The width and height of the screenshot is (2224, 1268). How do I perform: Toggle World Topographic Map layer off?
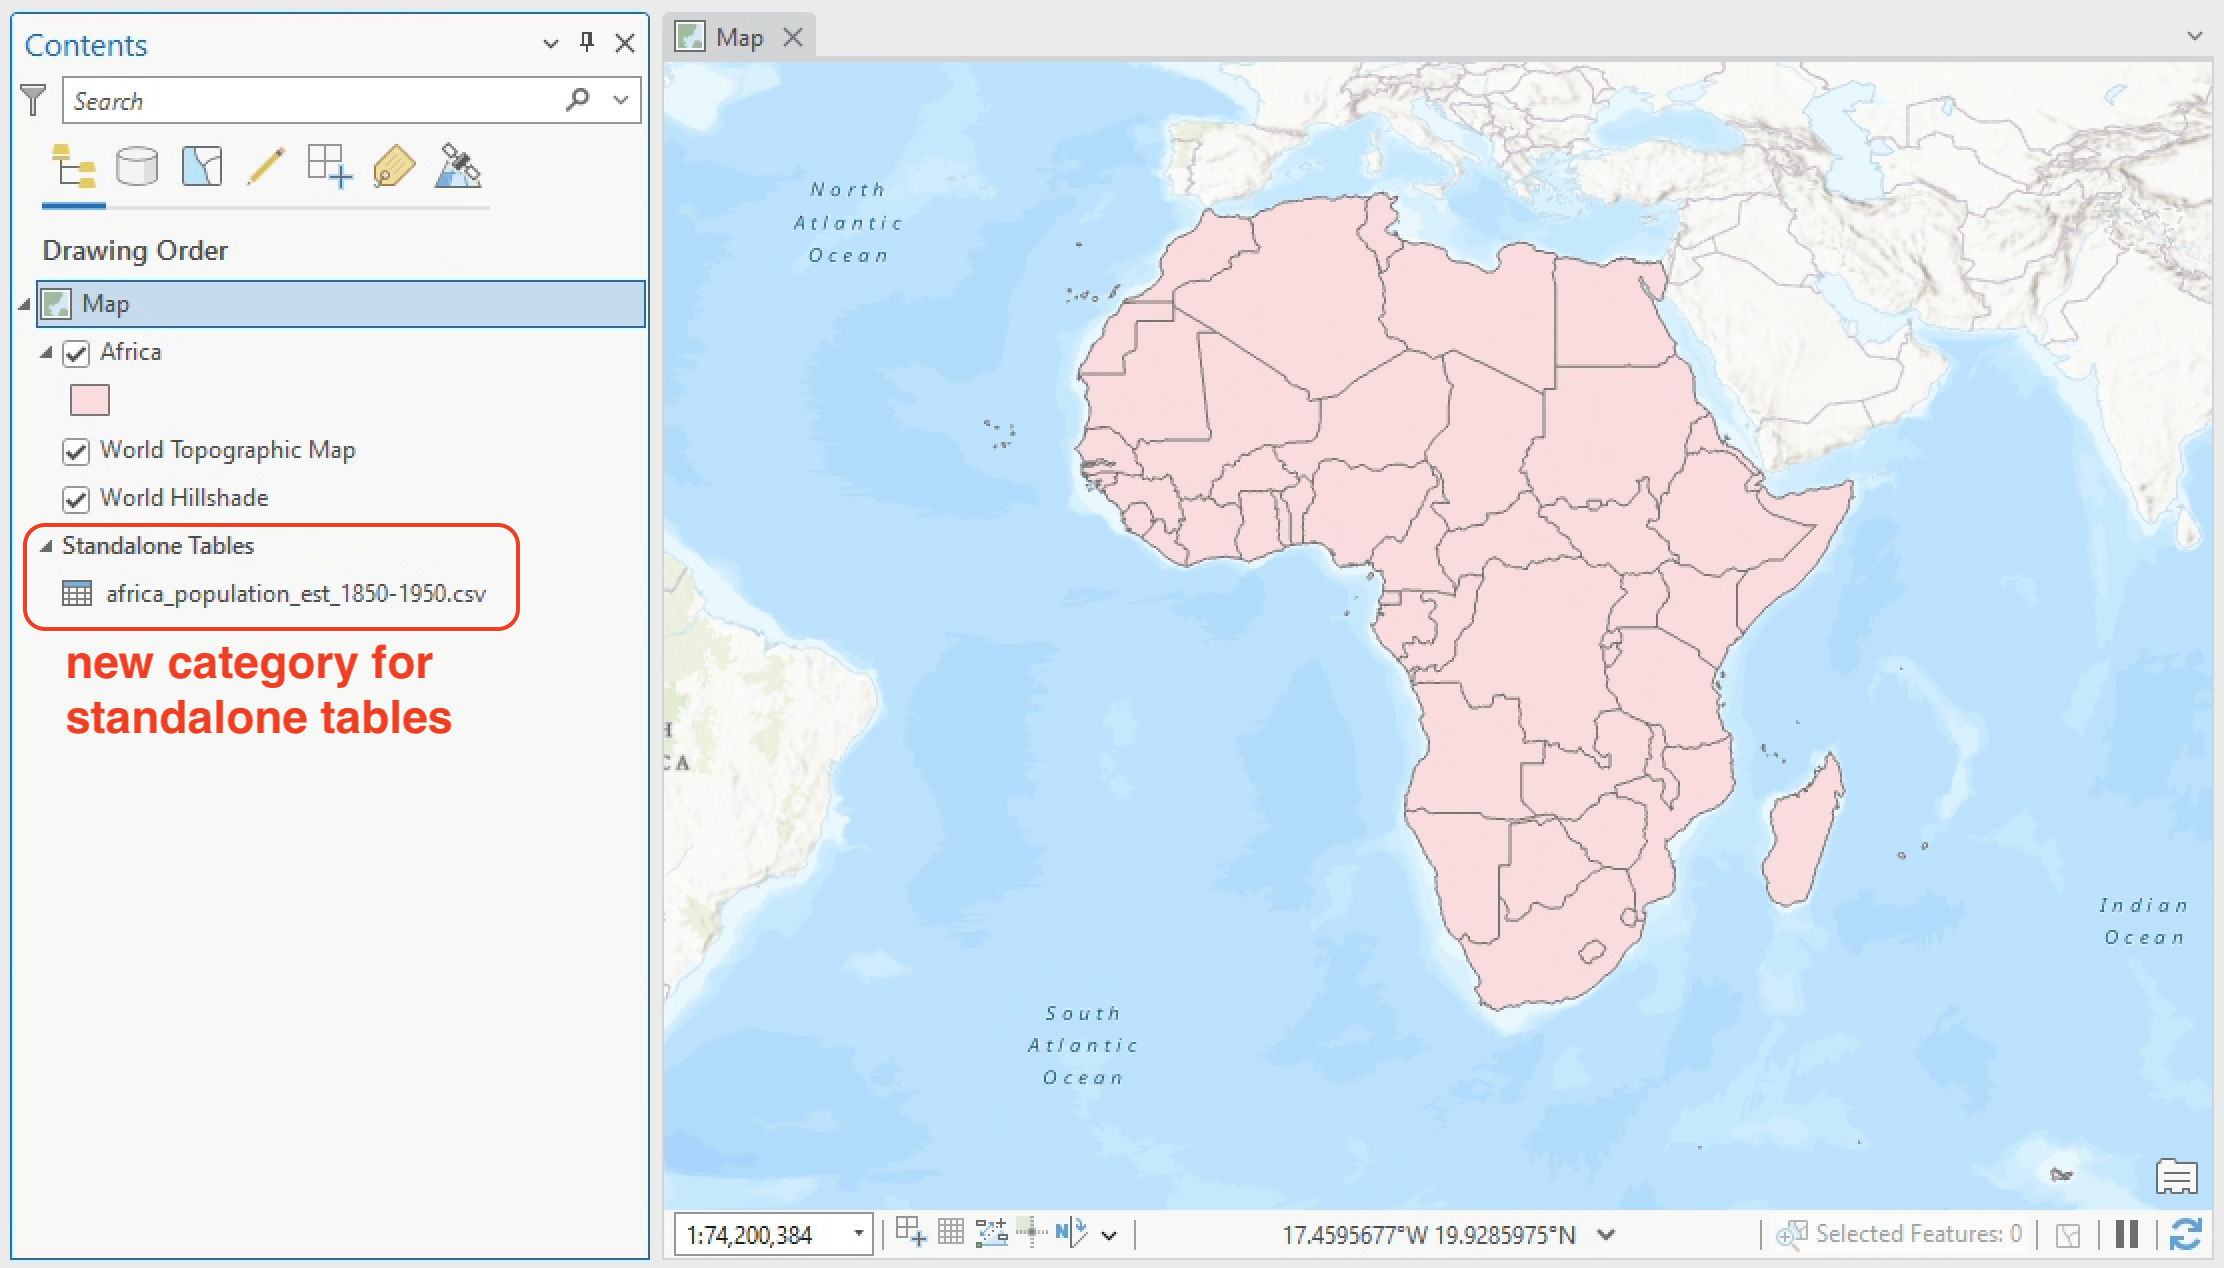click(x=76, y=451)
